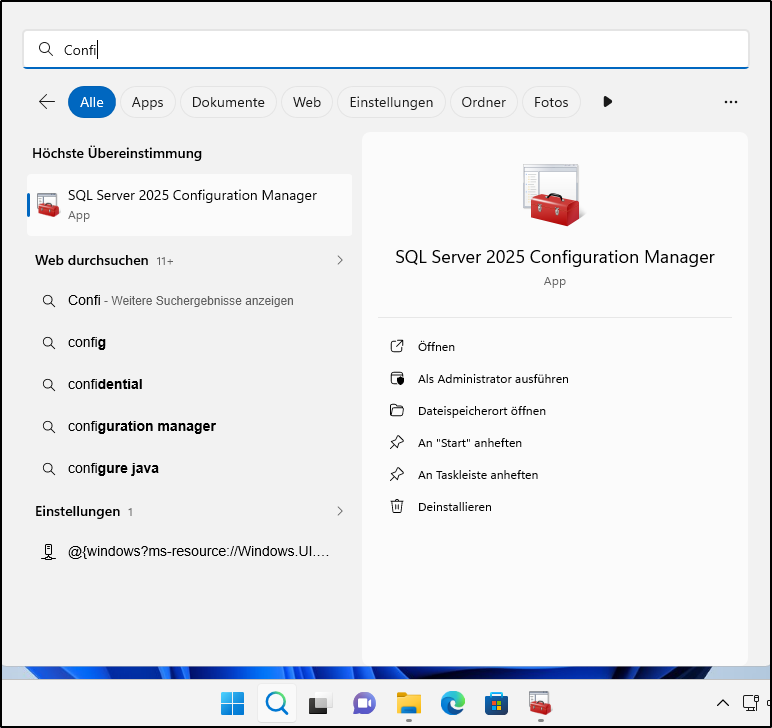Launch Microsoft Edge from the taskbar
The image size is (772, 728).
pyautogui.click(x=452, y=703)
